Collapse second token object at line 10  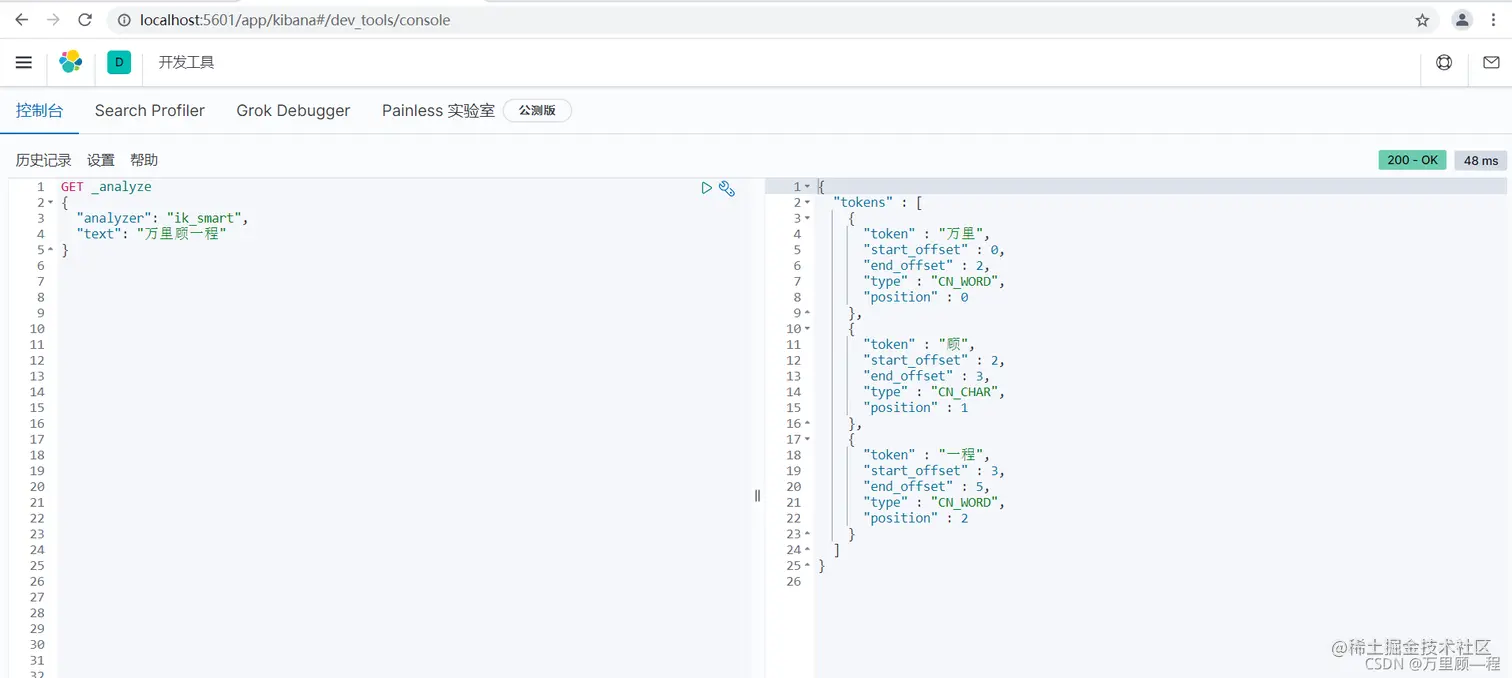tap(807, 329)
